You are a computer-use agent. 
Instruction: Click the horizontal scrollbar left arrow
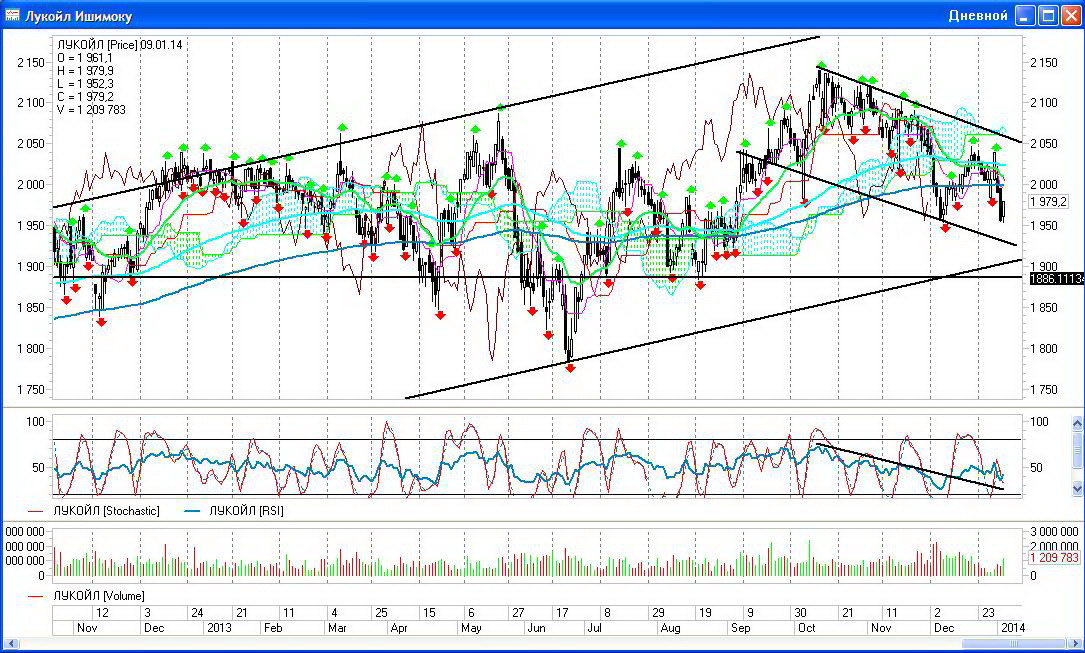pos(10,643)
